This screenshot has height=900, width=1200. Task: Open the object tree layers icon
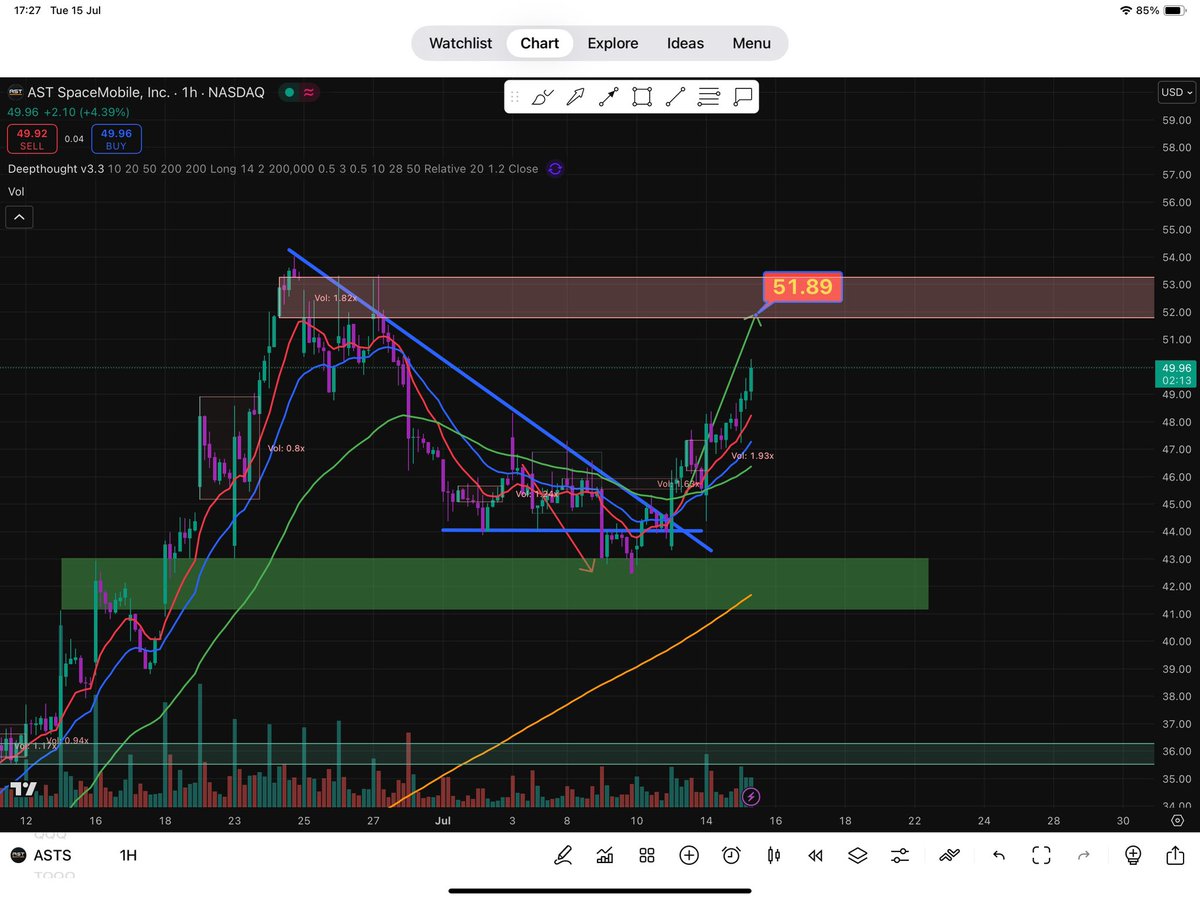(857, 856)
